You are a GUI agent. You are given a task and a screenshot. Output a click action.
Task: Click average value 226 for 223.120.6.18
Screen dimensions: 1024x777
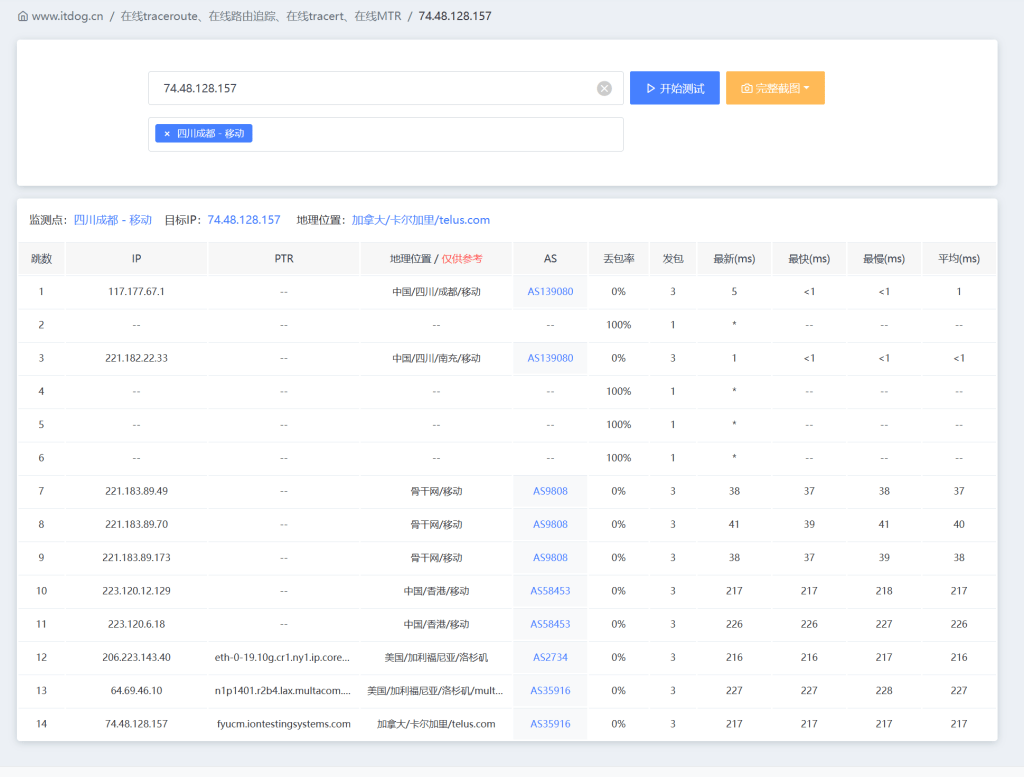click(x=959, y=624)
